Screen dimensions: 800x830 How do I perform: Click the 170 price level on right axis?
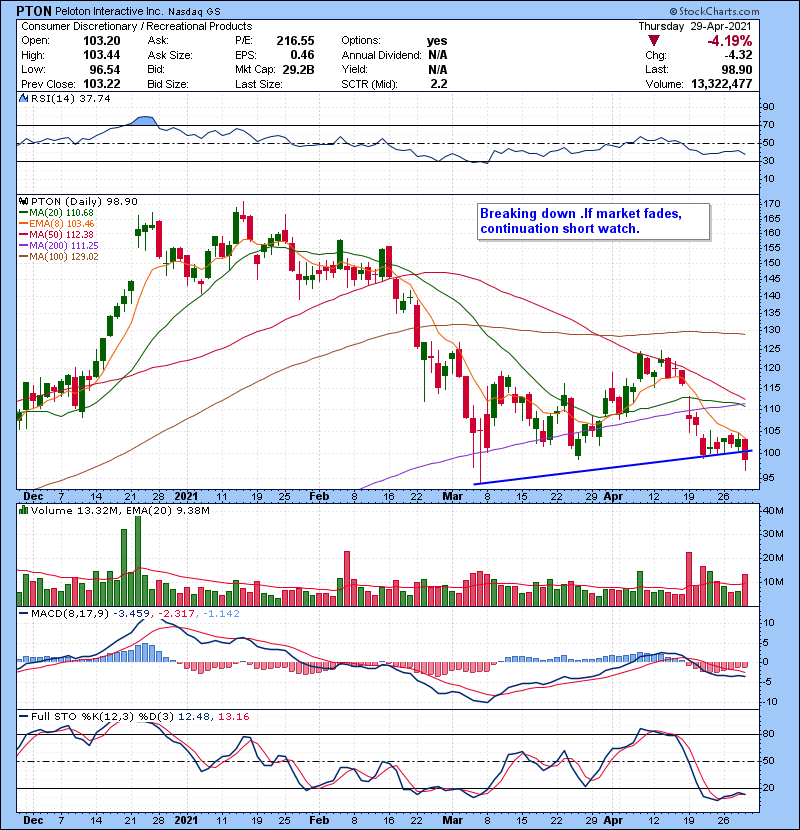[771, 204]
